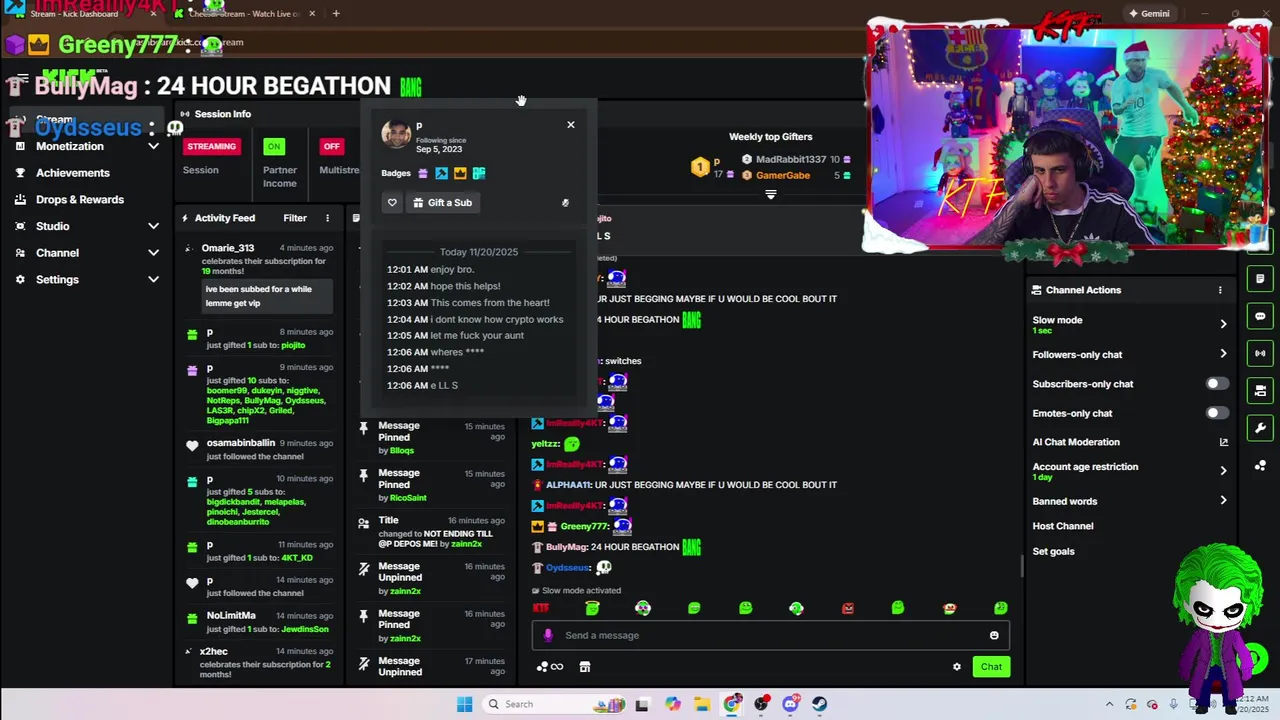Viewport: 1280px width, 720px height.
Task: Toggle Subscribers-only chat switch
Action: coord(1216,384)
